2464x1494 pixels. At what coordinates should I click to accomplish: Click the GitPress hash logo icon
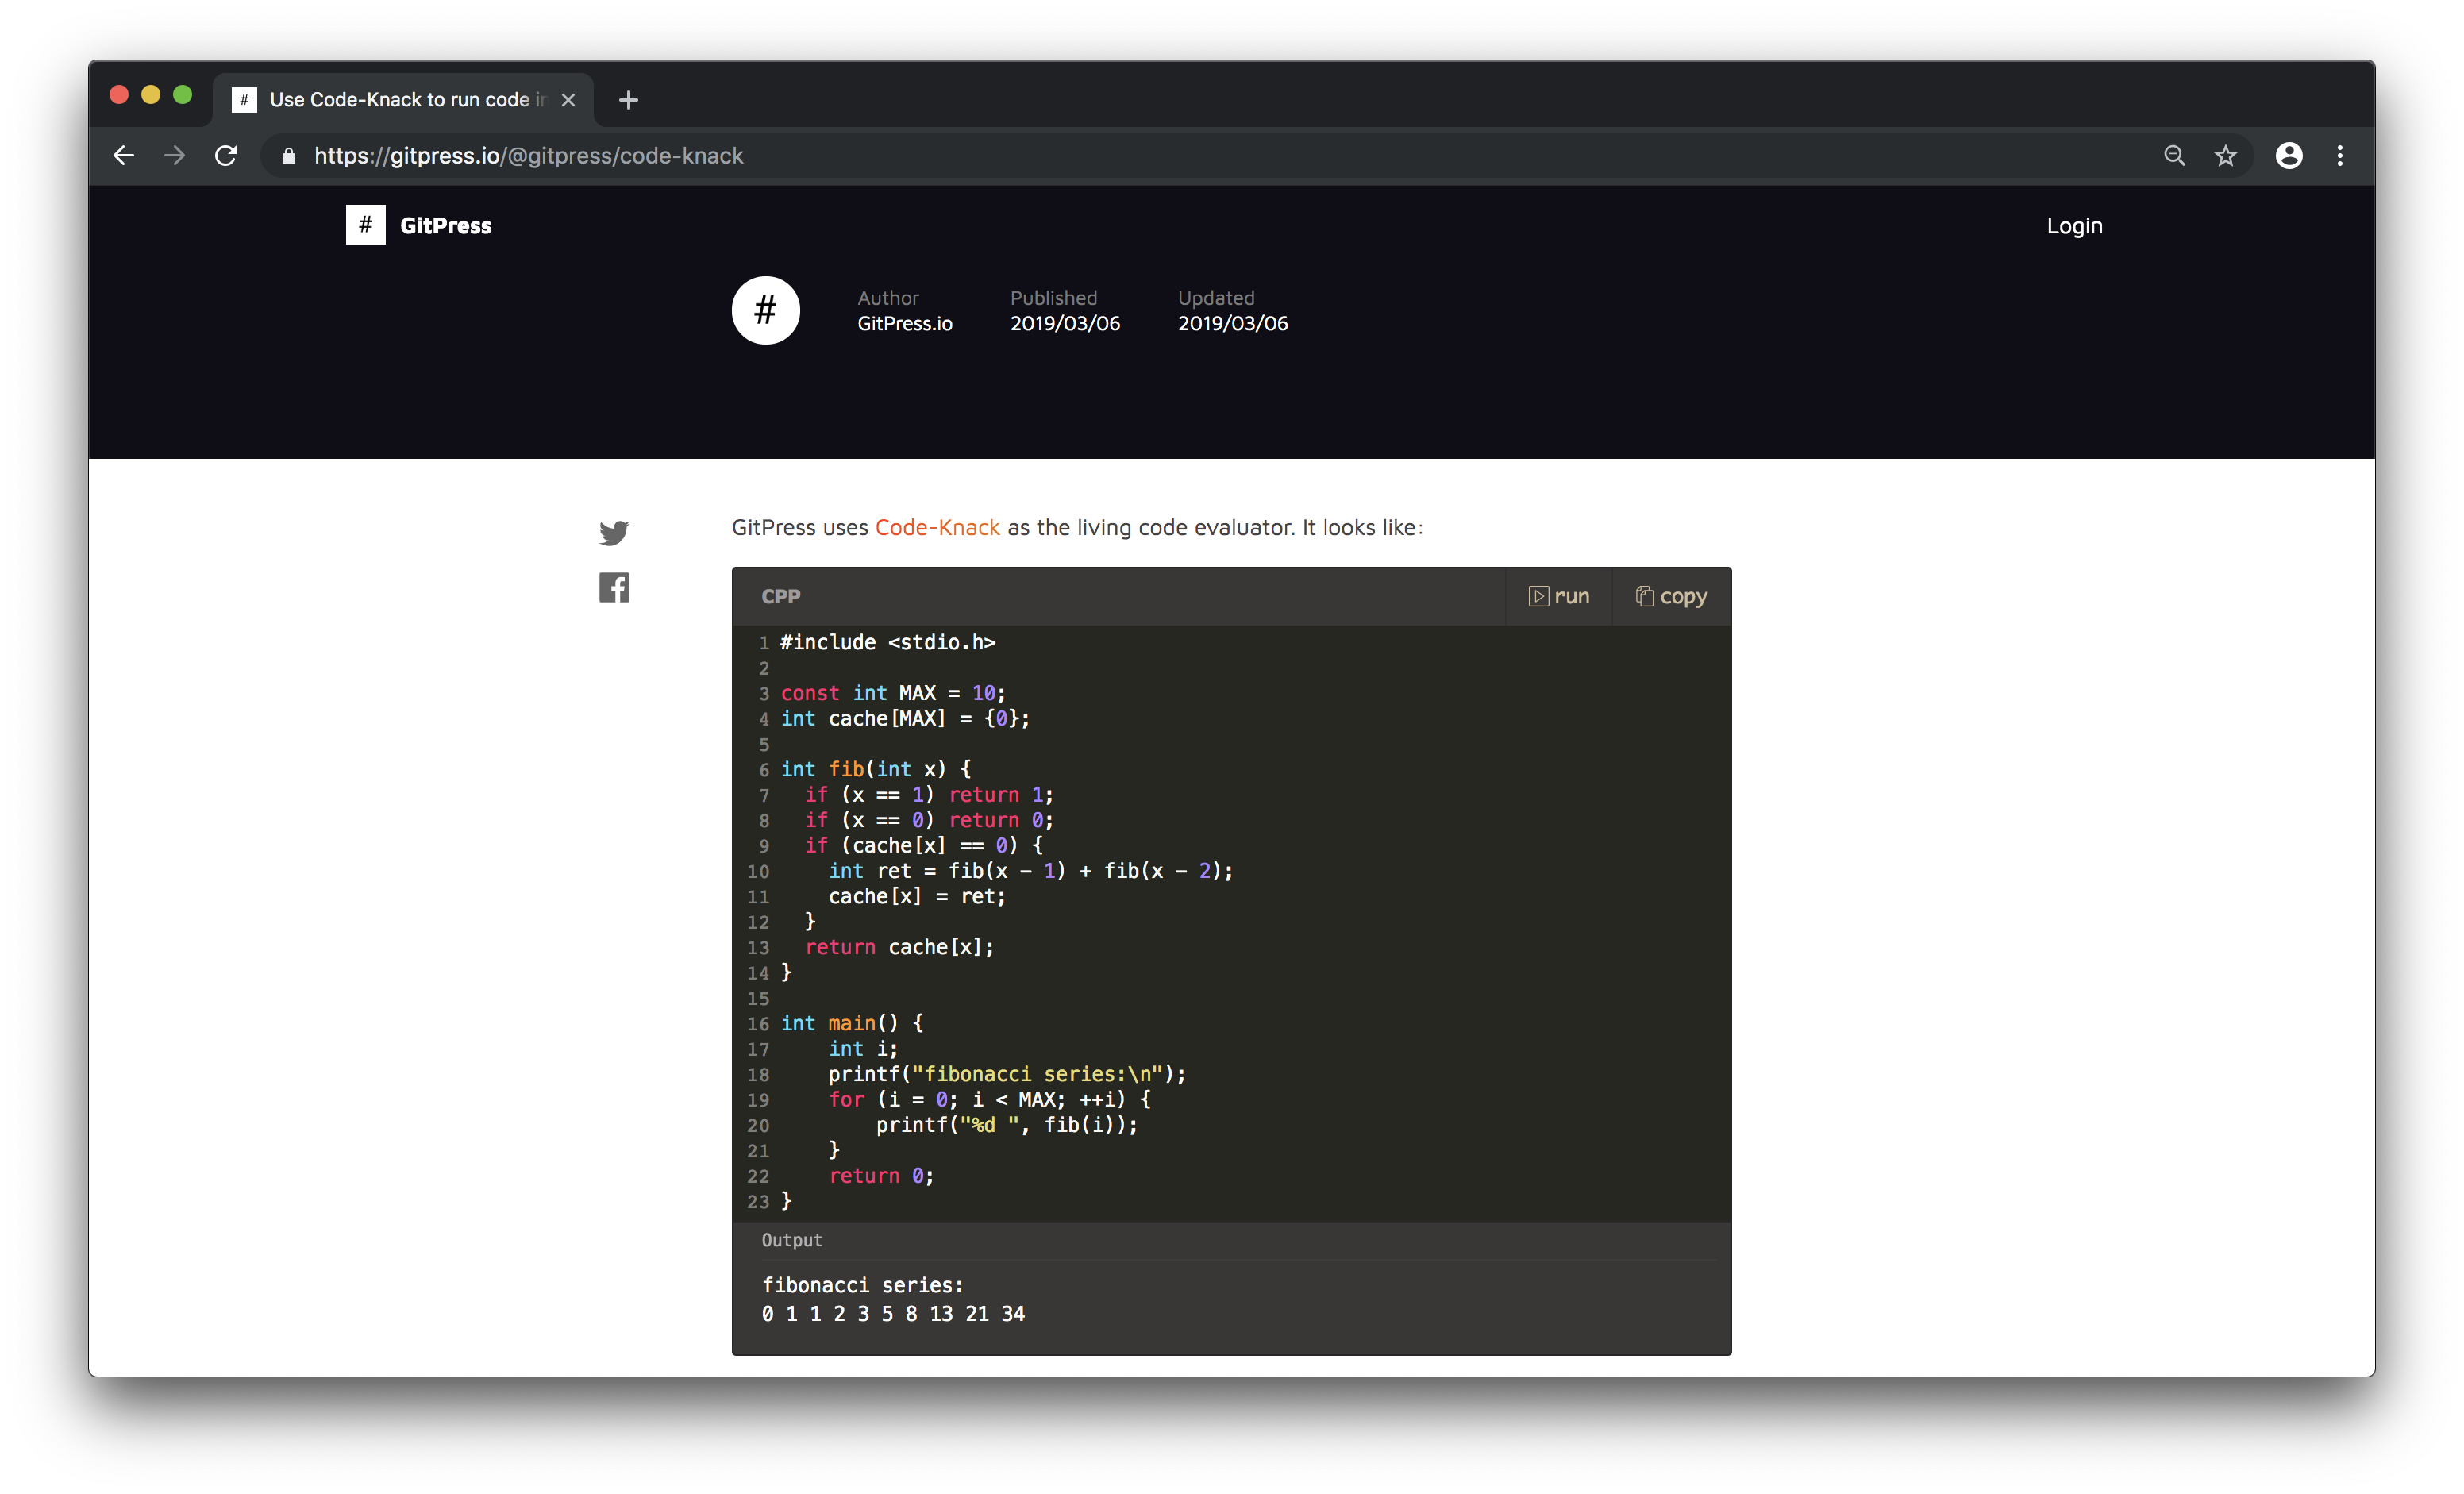tap(365, 225)
